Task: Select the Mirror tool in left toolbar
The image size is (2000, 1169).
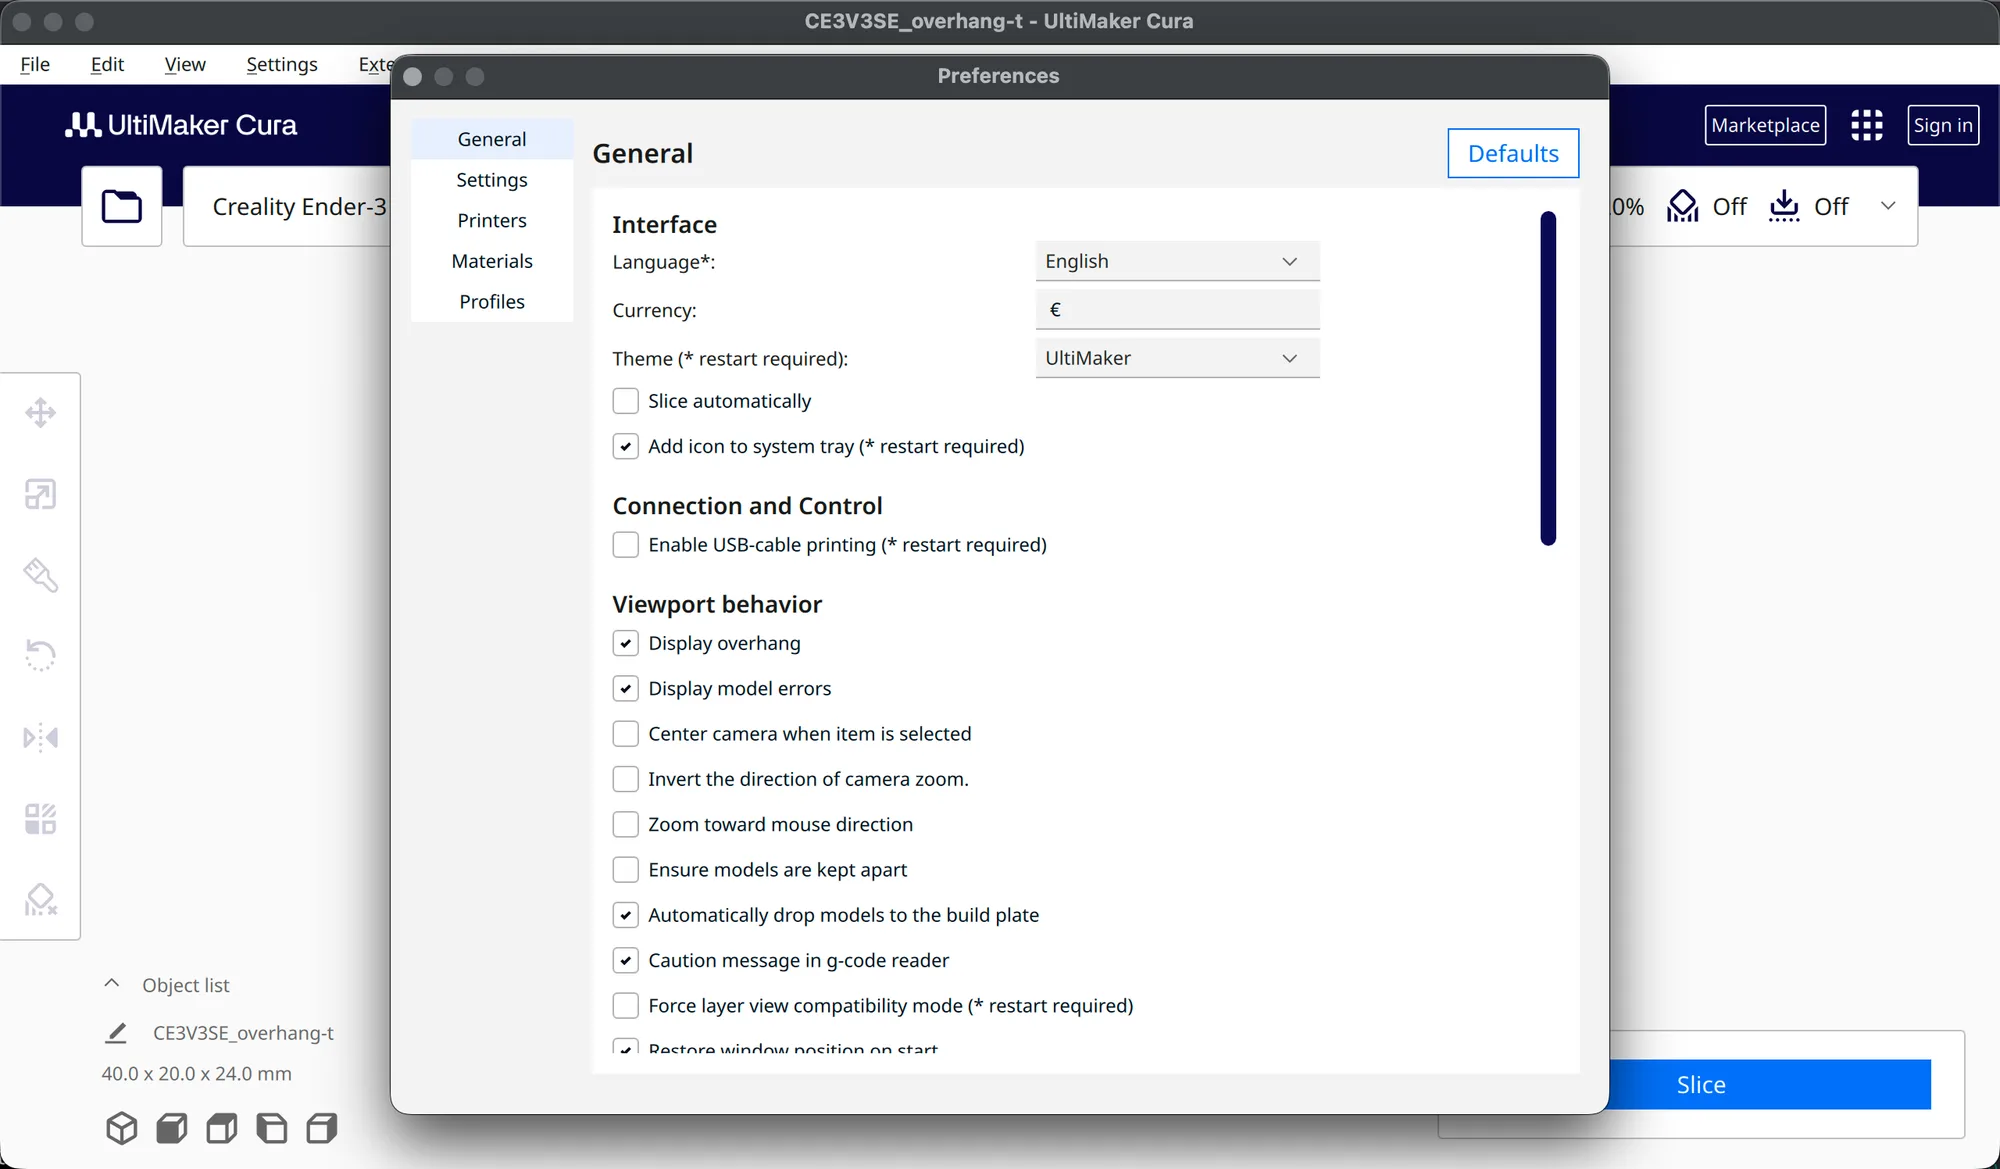Action: [x=40, y=738]
